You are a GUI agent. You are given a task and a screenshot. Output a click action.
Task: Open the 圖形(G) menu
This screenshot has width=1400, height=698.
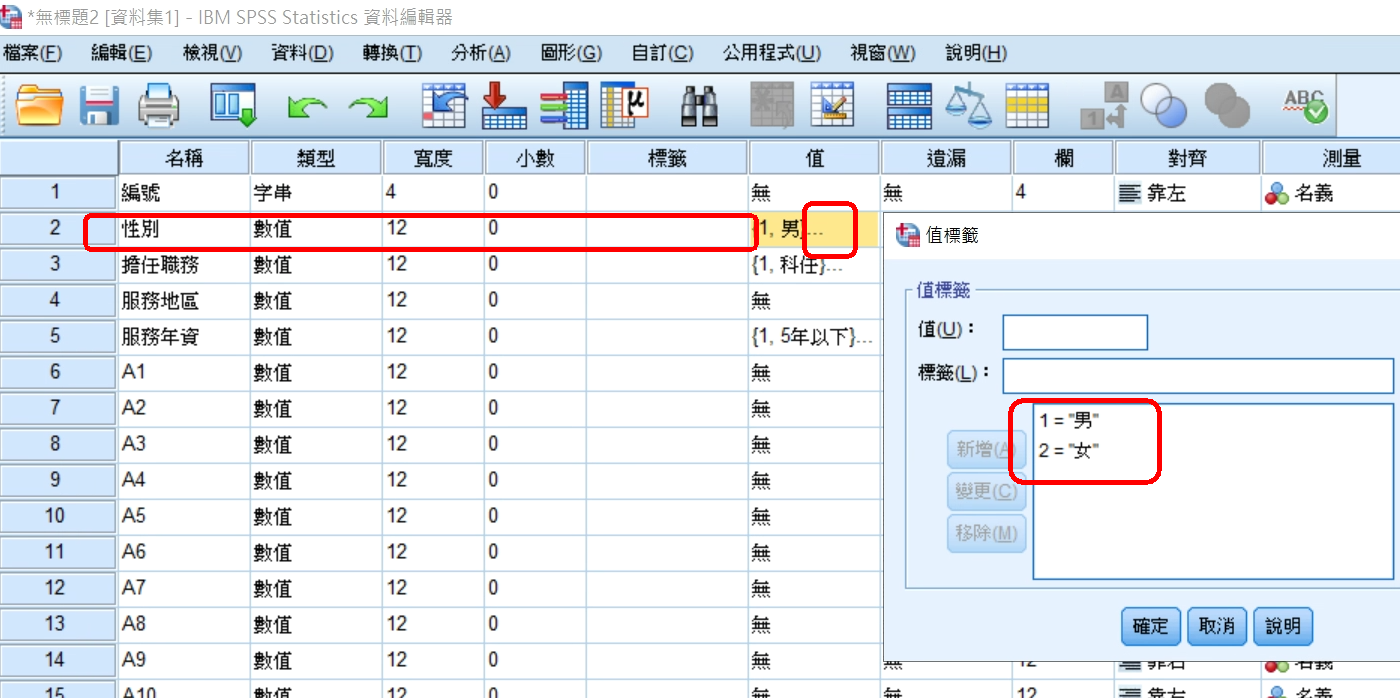click(x=570, y=53)
